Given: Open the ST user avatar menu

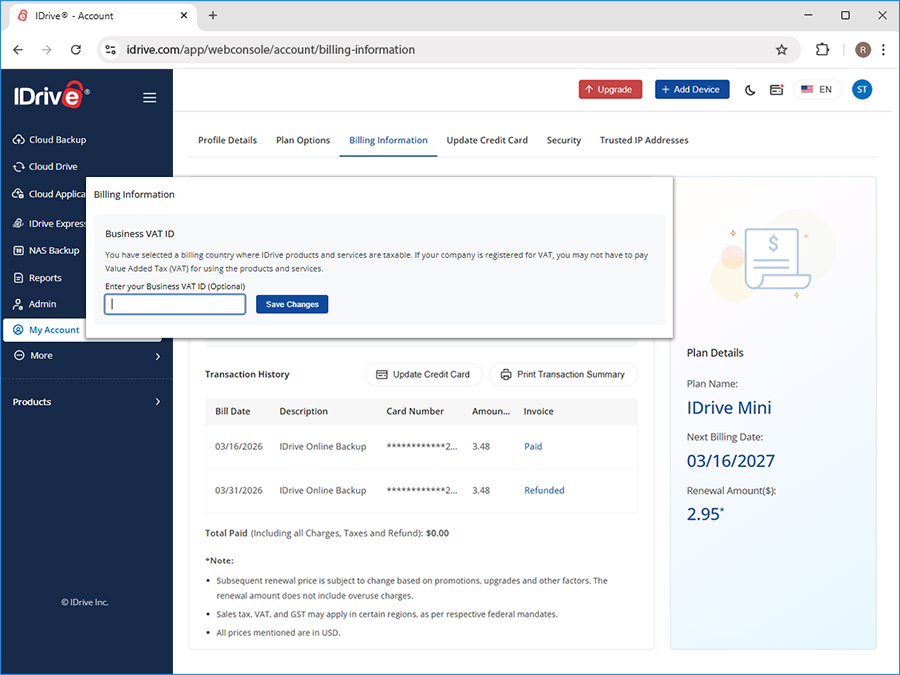Looking at the screenshot, I should [x=862, y=90].
